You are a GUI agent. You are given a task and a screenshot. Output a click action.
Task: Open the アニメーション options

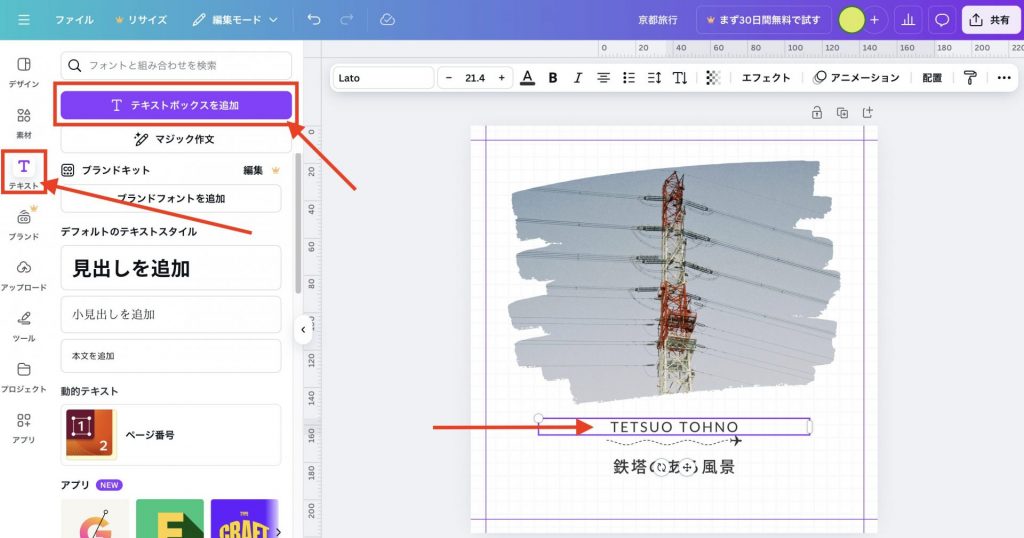(856, 78)
